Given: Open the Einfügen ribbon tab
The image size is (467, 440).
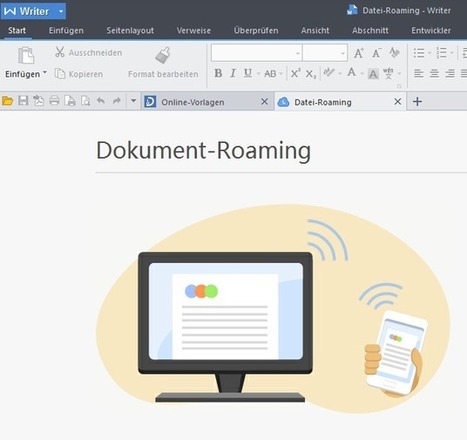Looking at the screenshot, I should point(66,31).
